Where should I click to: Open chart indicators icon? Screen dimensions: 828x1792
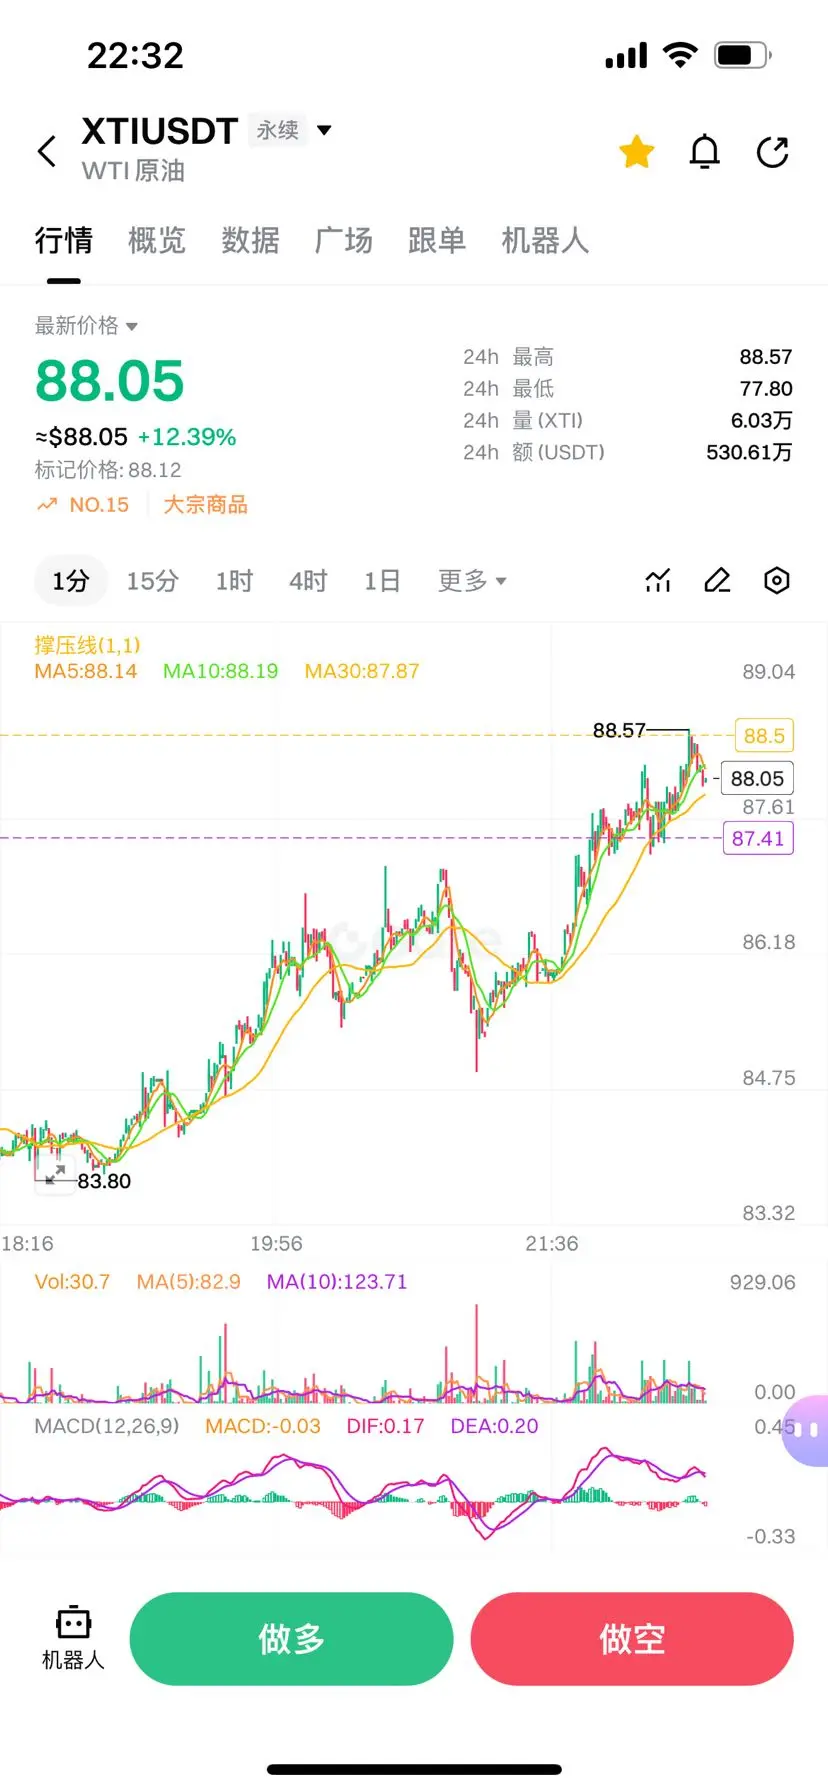(658, 580)
